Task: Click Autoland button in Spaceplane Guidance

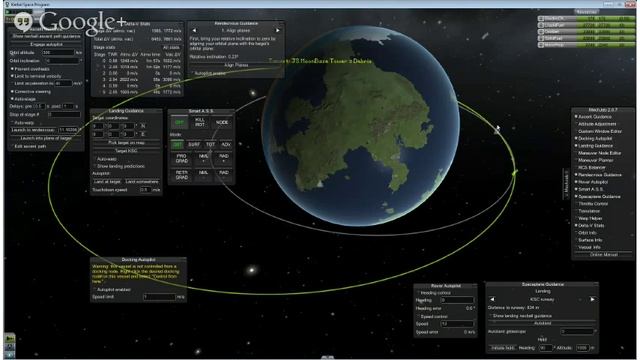Action: click(x=542, y=323)
